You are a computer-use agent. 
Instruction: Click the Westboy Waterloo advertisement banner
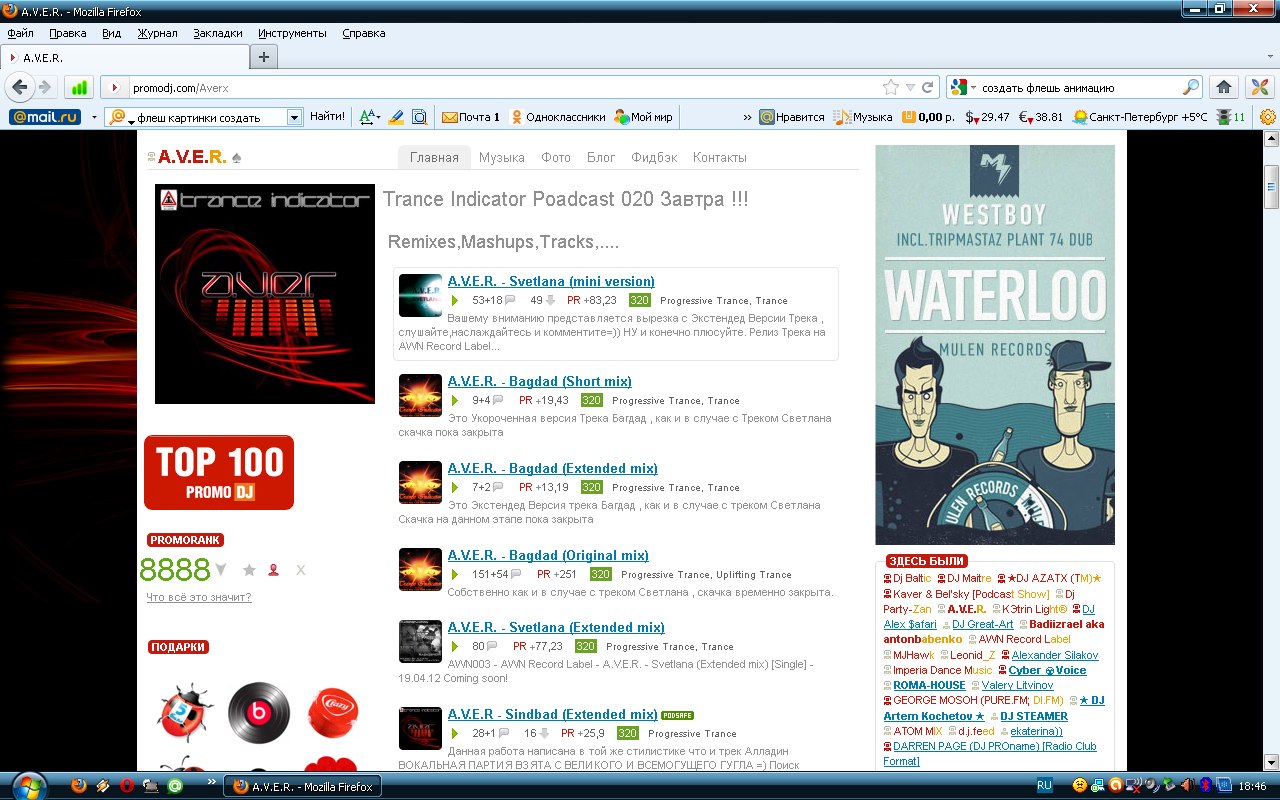tap(995, 345)
